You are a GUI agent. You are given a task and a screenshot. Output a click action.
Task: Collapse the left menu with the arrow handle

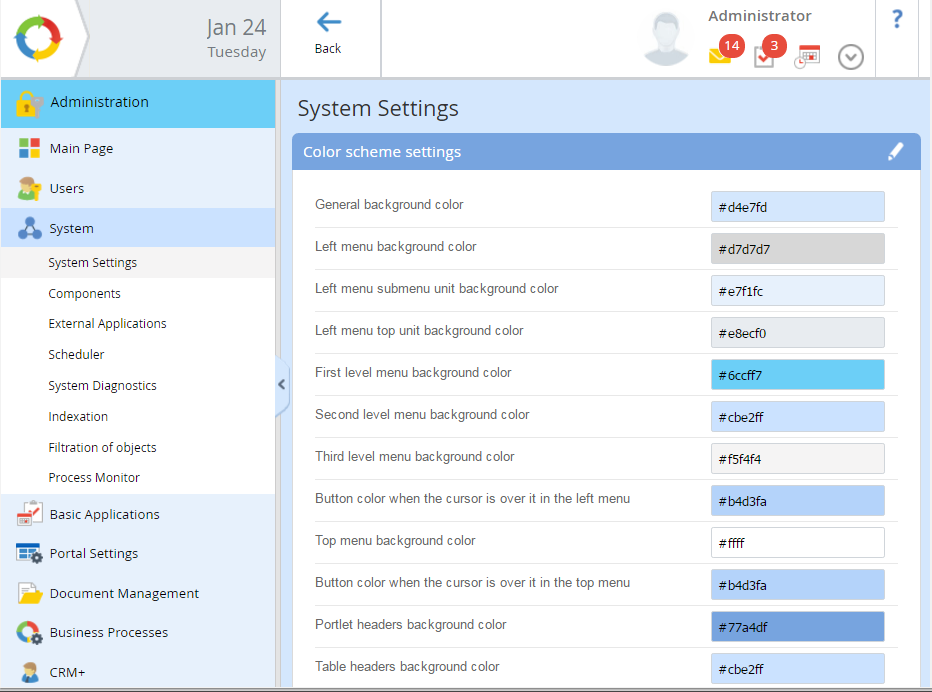(282, 385)
